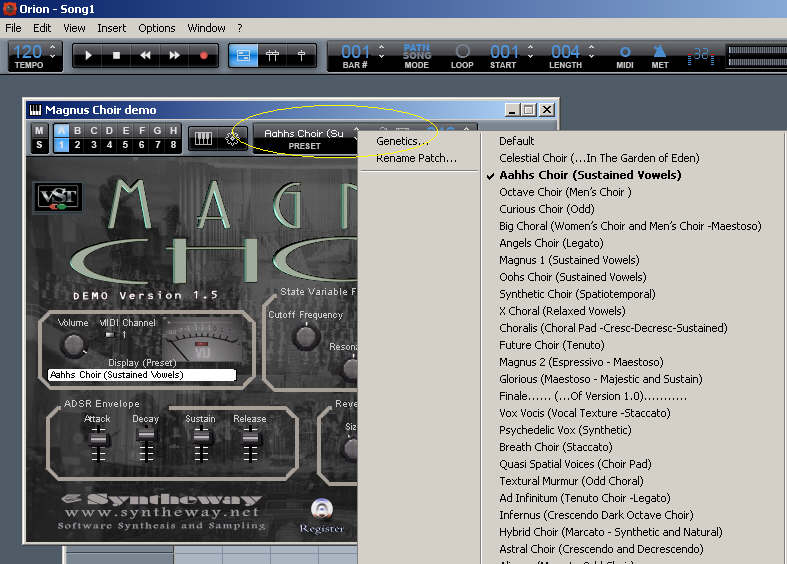This screenshot has height=564, width=787.
Task: Open the Insert menu
Action: click(x=111, y=28)
